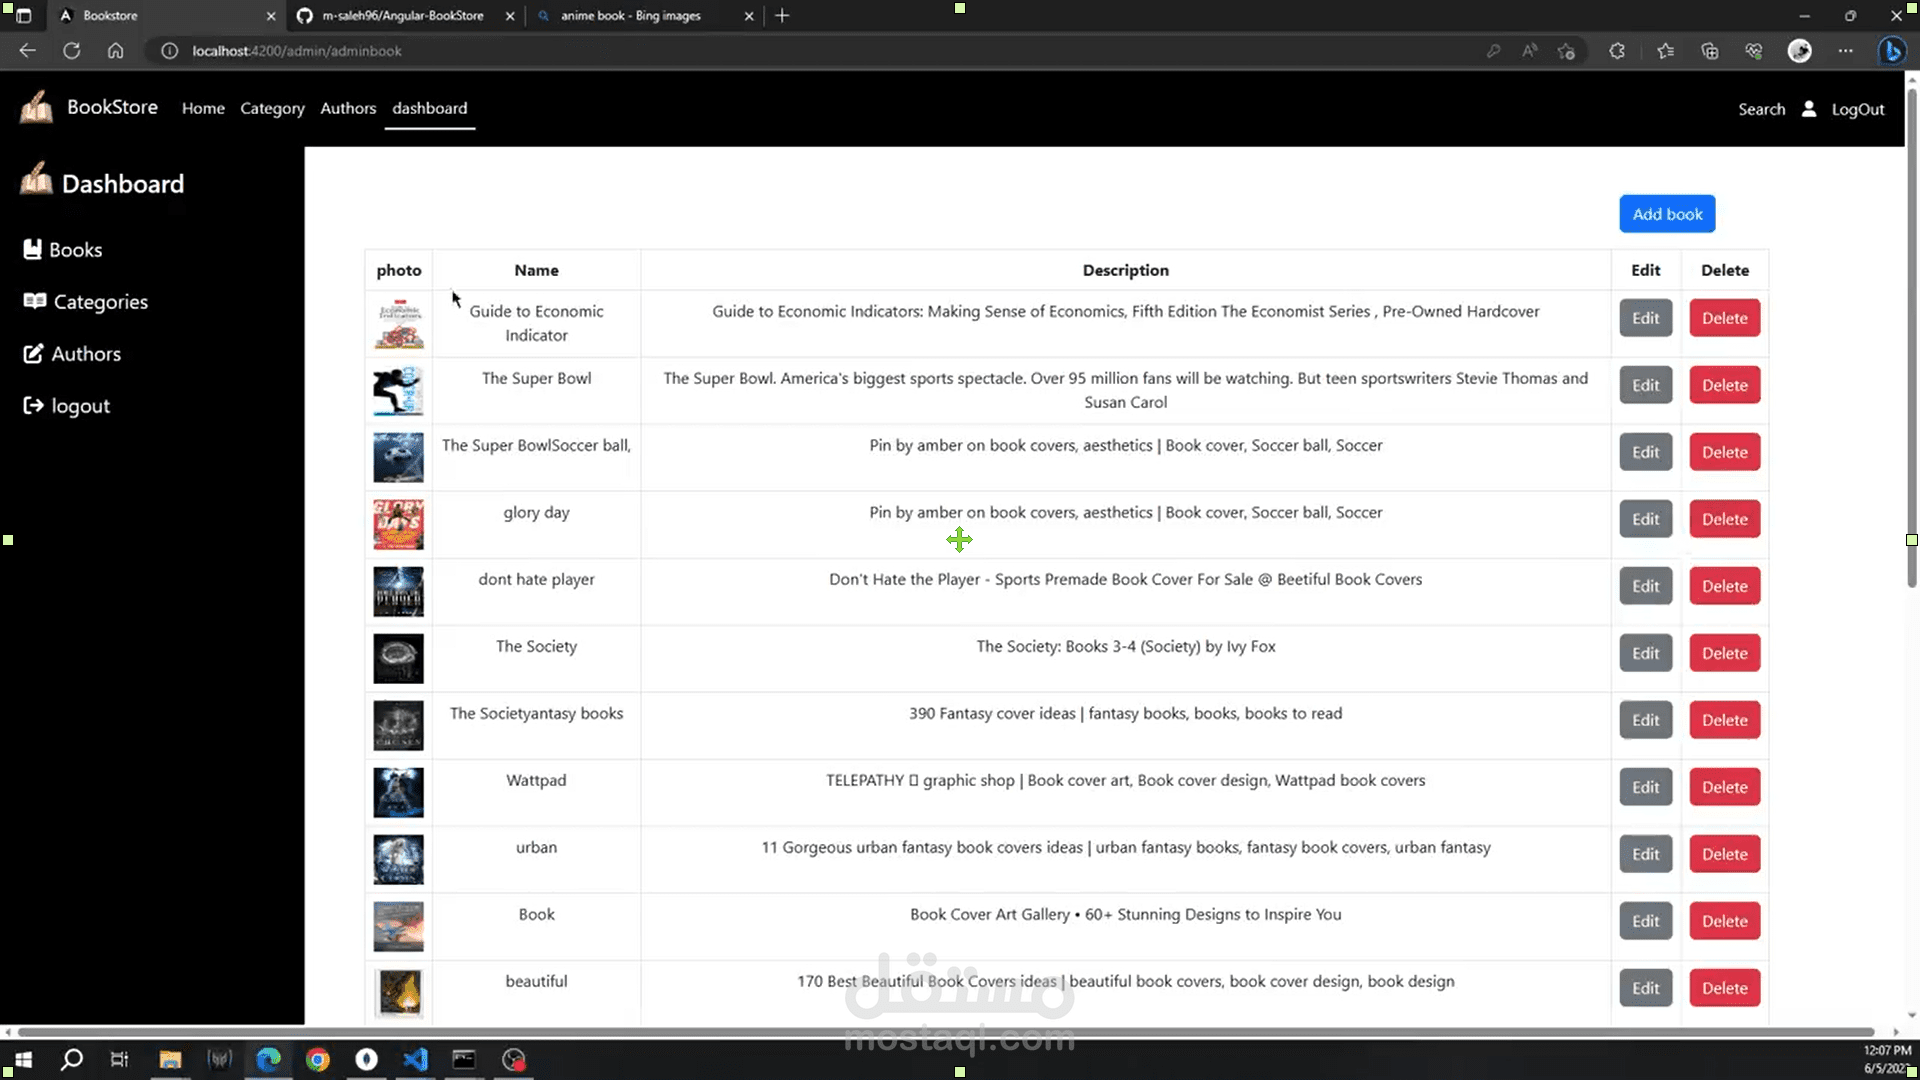Click the logout arrow icon in sidebar
The height and width of the screenshot is (1080, 1920).
[x=33, y=405]
